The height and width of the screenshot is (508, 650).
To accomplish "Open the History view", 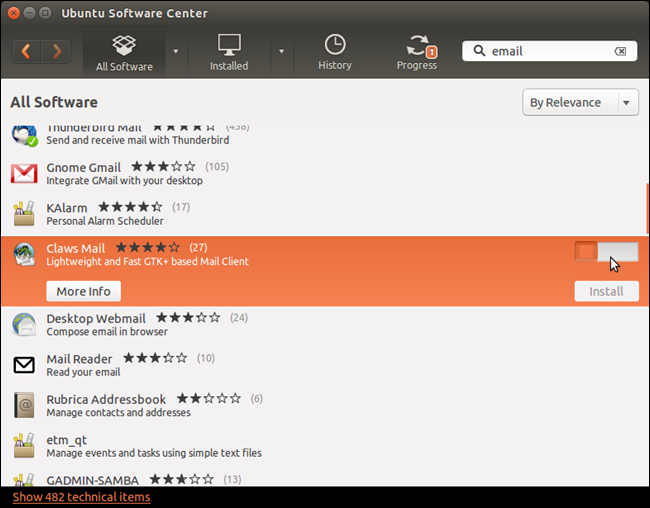I will [335, 52].
